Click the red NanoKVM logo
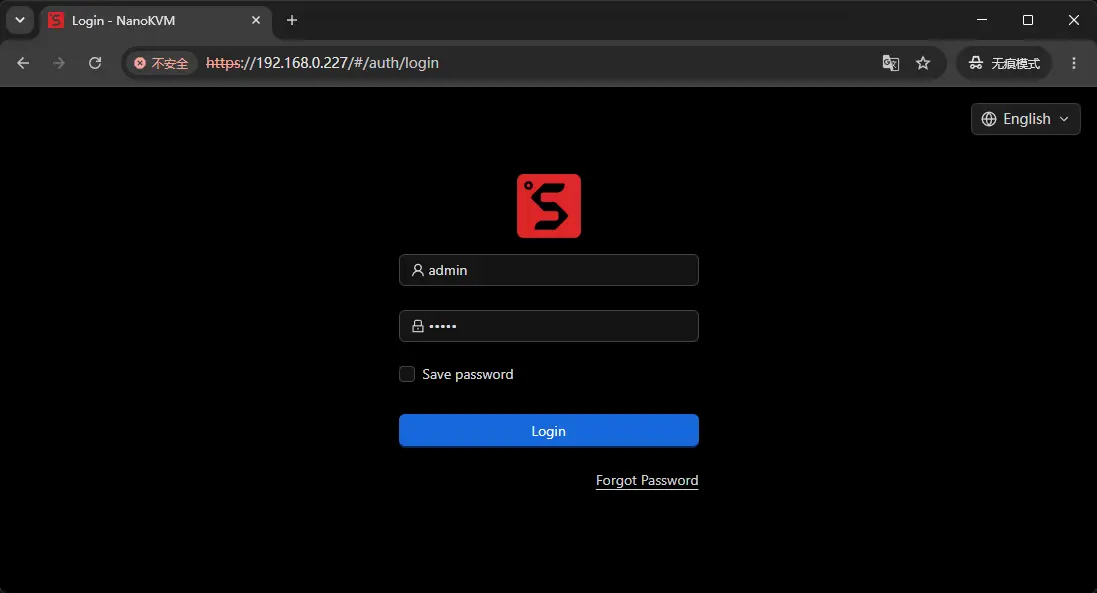1097x593 pixels. click(x=548, y=206)
